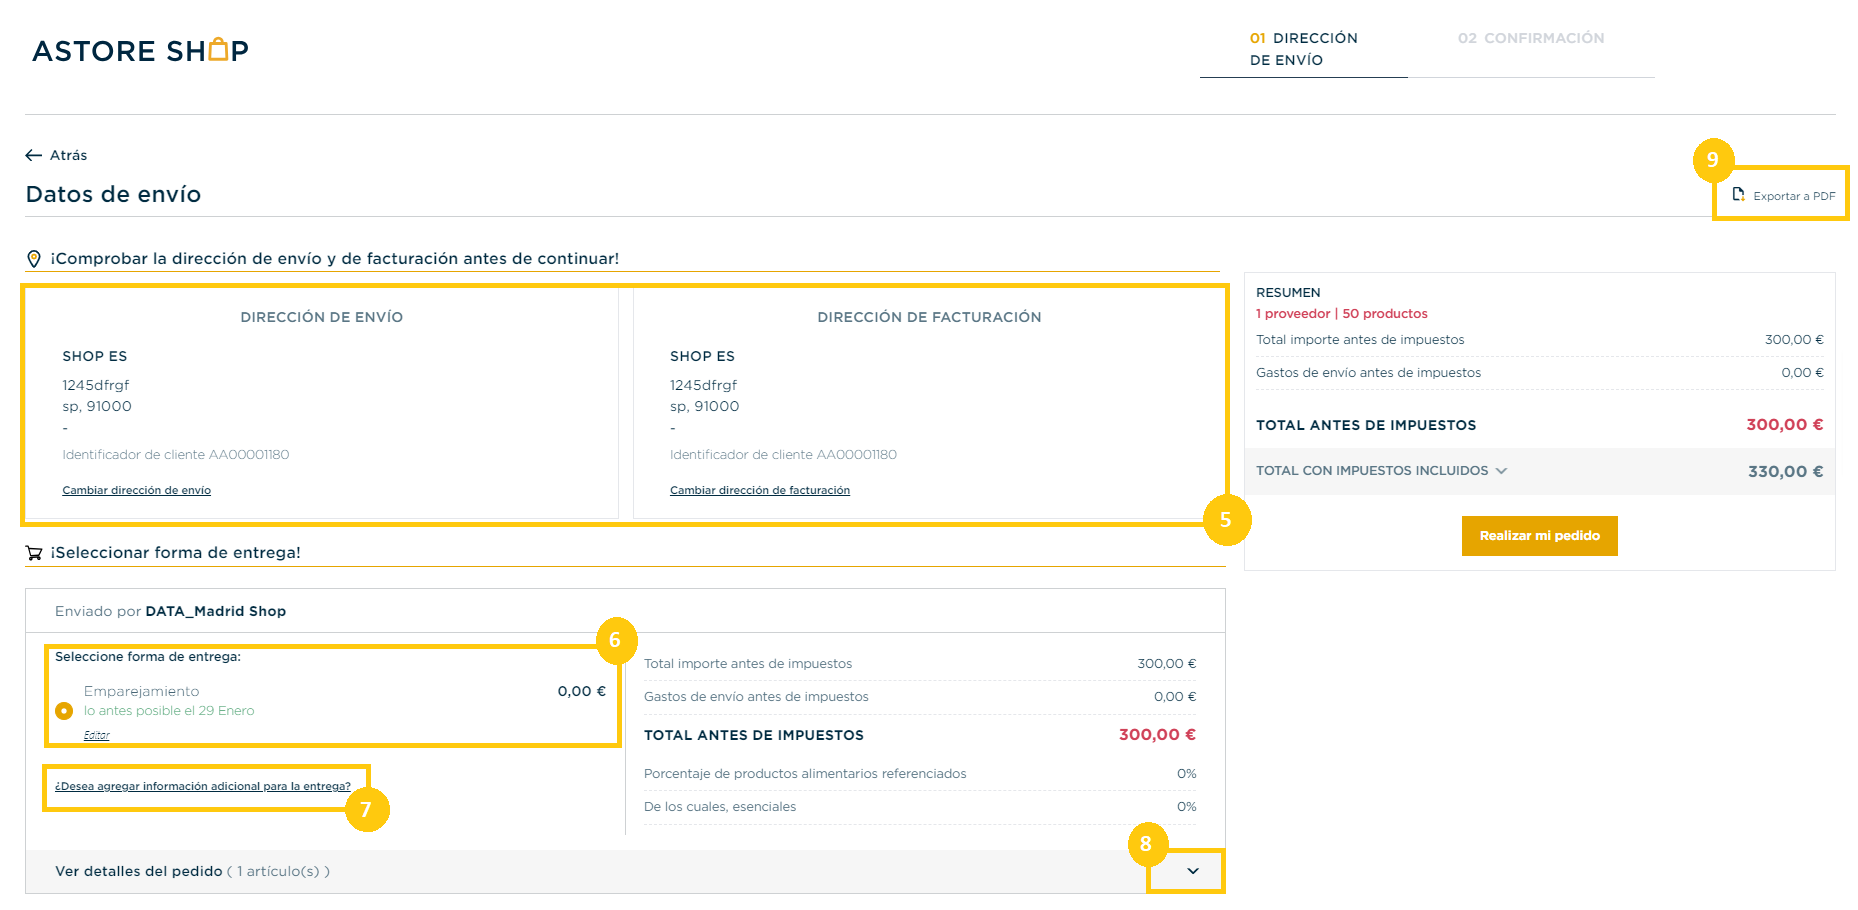Screen dimensions: 1858x910
Task: Click the 1 proveedor | 50 productos summary text
Action: (x=1341, y=314)
